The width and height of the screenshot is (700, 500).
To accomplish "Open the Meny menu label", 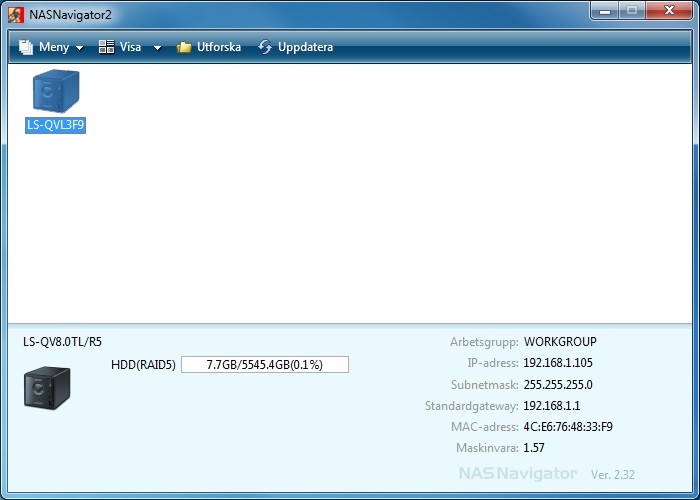I will click(x=54, y=47).
